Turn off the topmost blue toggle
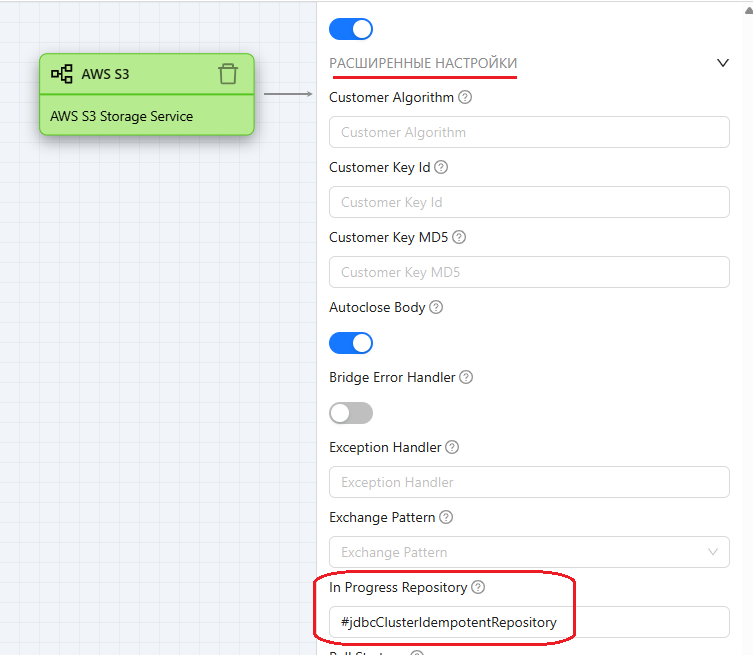This screenshot has height=655, width=753. click(351, 28)
